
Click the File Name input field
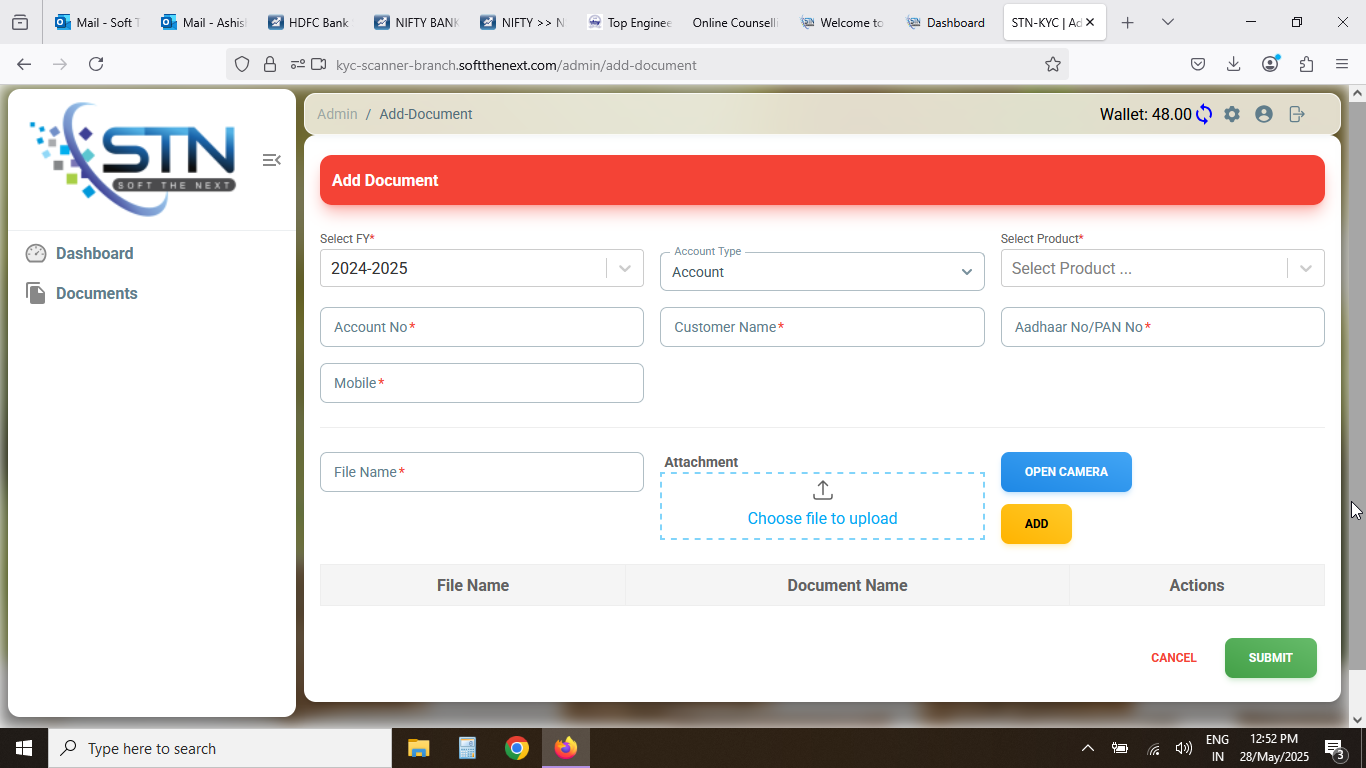click(x=482, y=472)
